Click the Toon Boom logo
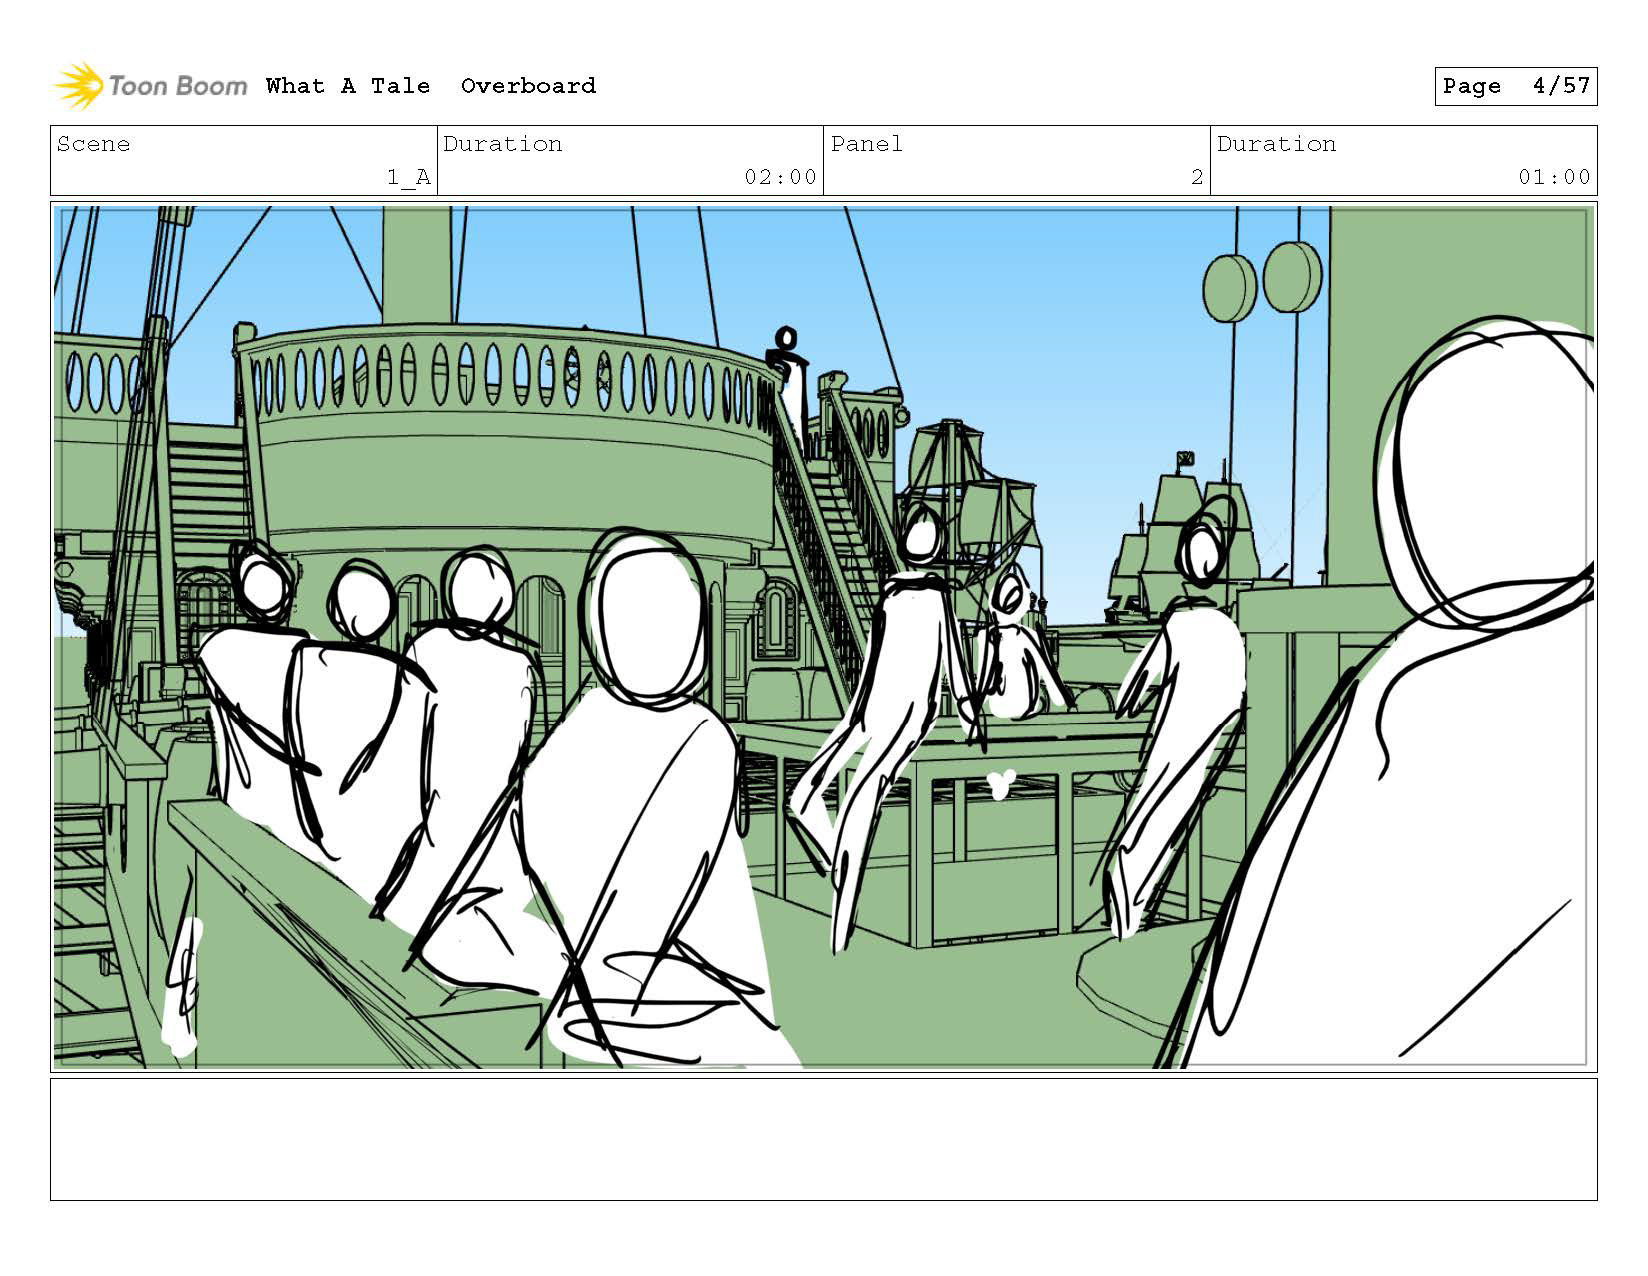This screenshot has height=1276, width=1648. 150,86
